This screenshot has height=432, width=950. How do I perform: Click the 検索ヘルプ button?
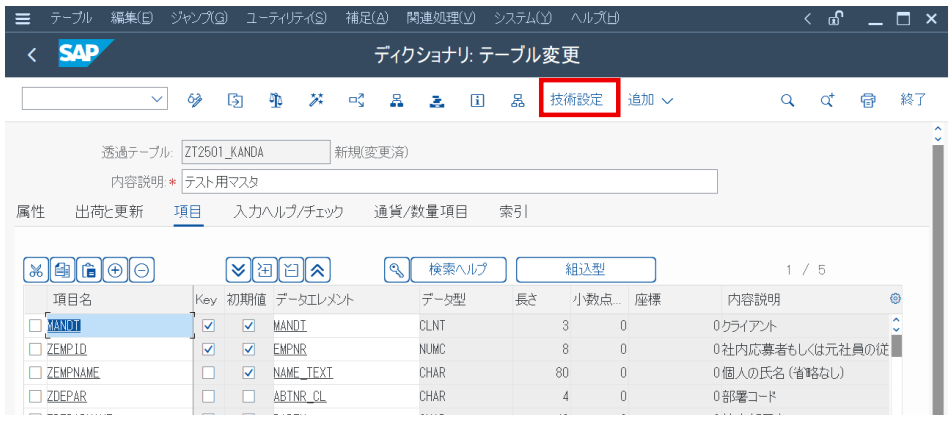pos(458,270)
